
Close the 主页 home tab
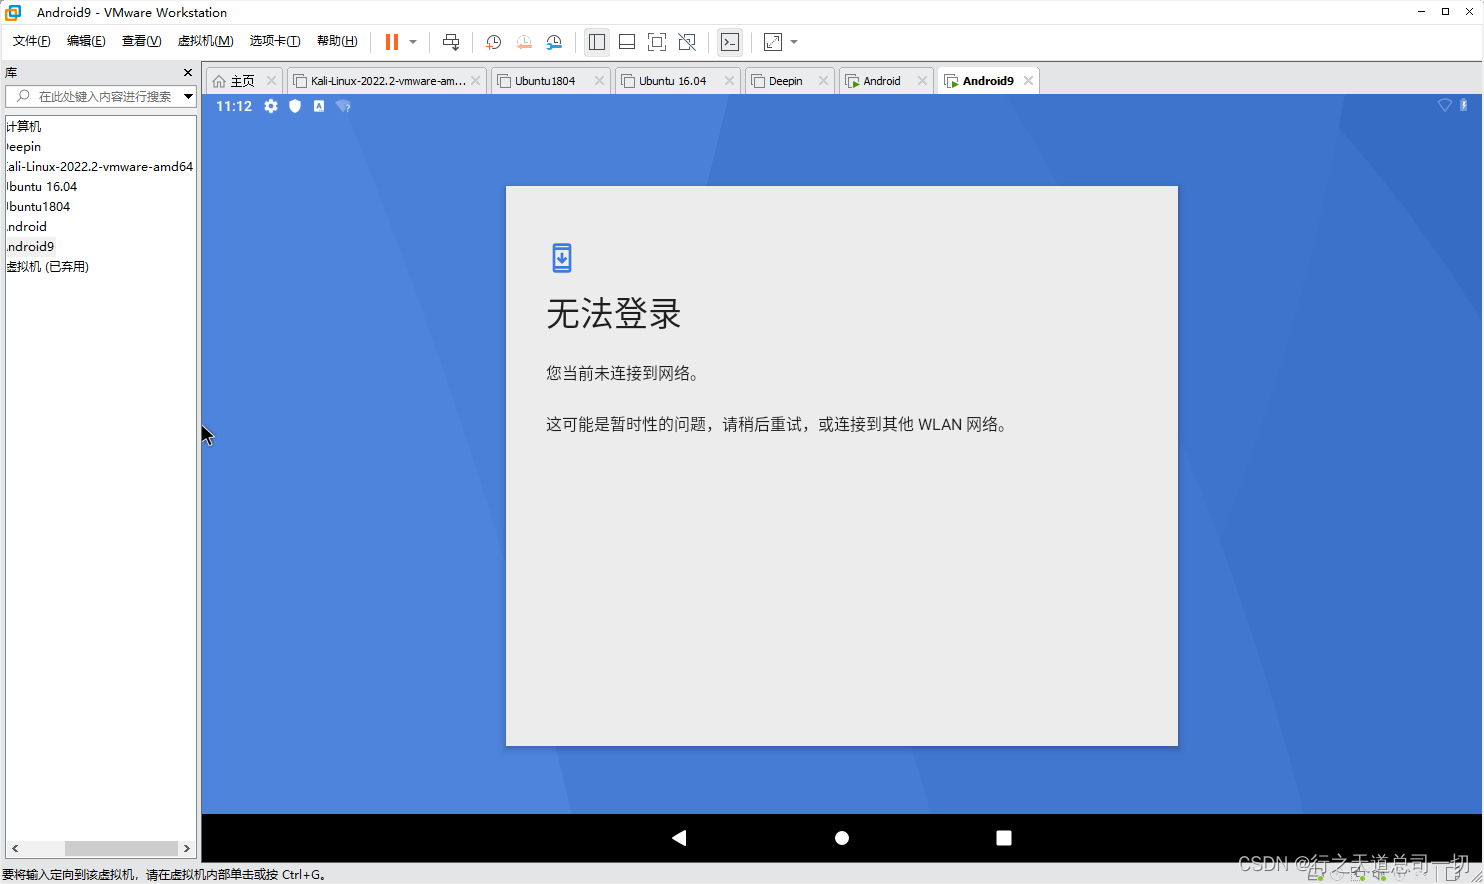[x=271, y=81]
